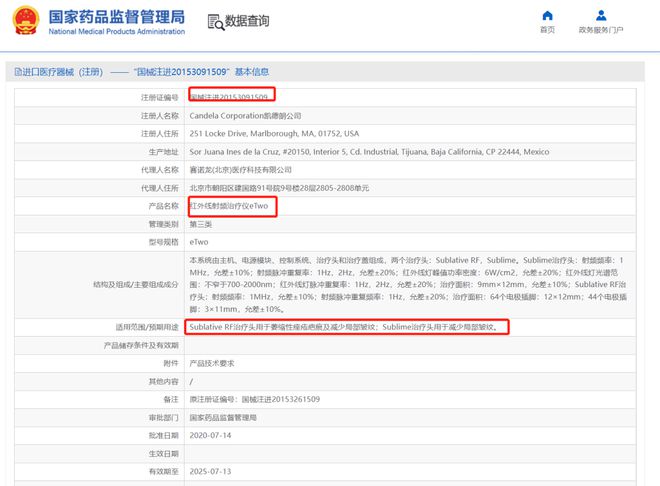Select management class 第三类 value

[200, 224]
